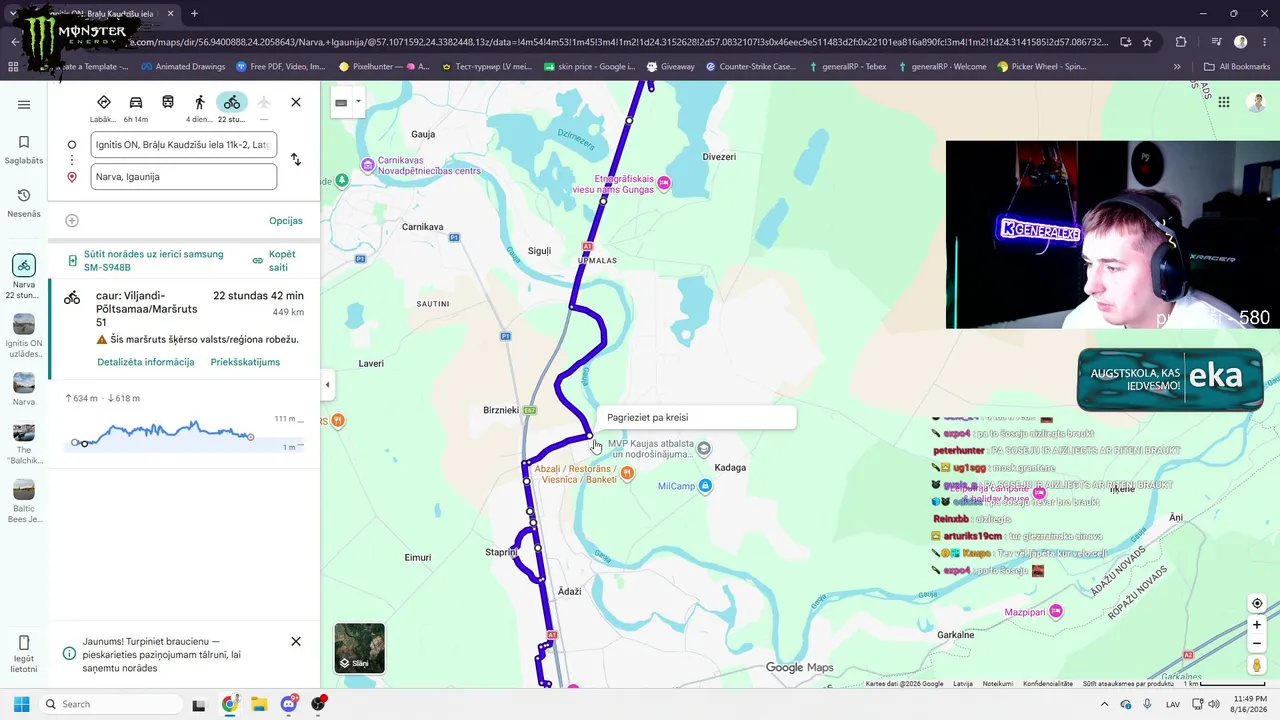Screen dimensions: 1280x720
Task: Open the Narva recent place thumbnail
Action: 24,389
